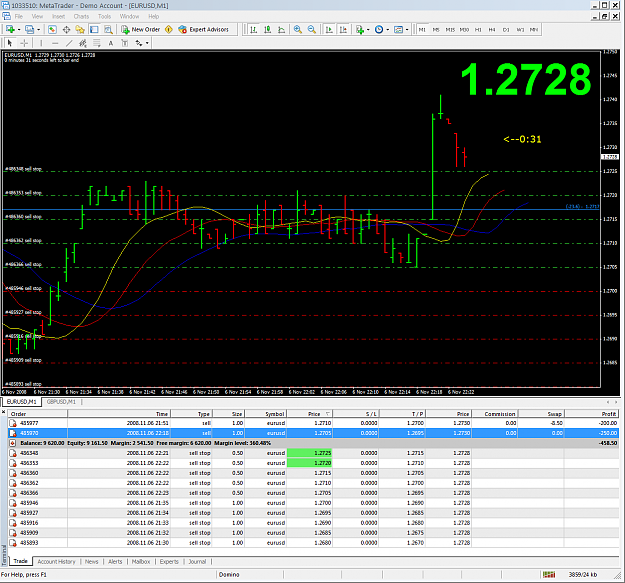Select the Equidistant Channel tool
The height and width of the screenshot is (583, 625).
pyautogui.click(x=83, y=43)
